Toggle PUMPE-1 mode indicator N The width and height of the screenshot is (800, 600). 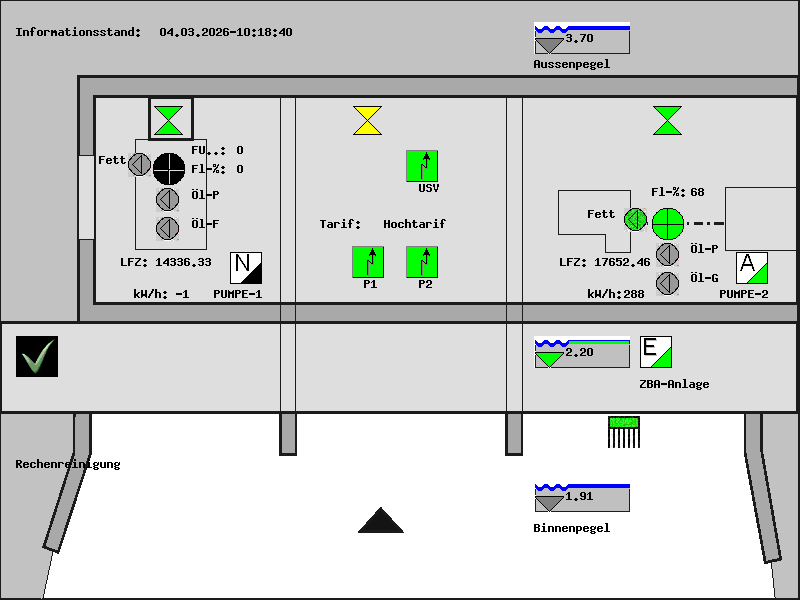[246, 268]
